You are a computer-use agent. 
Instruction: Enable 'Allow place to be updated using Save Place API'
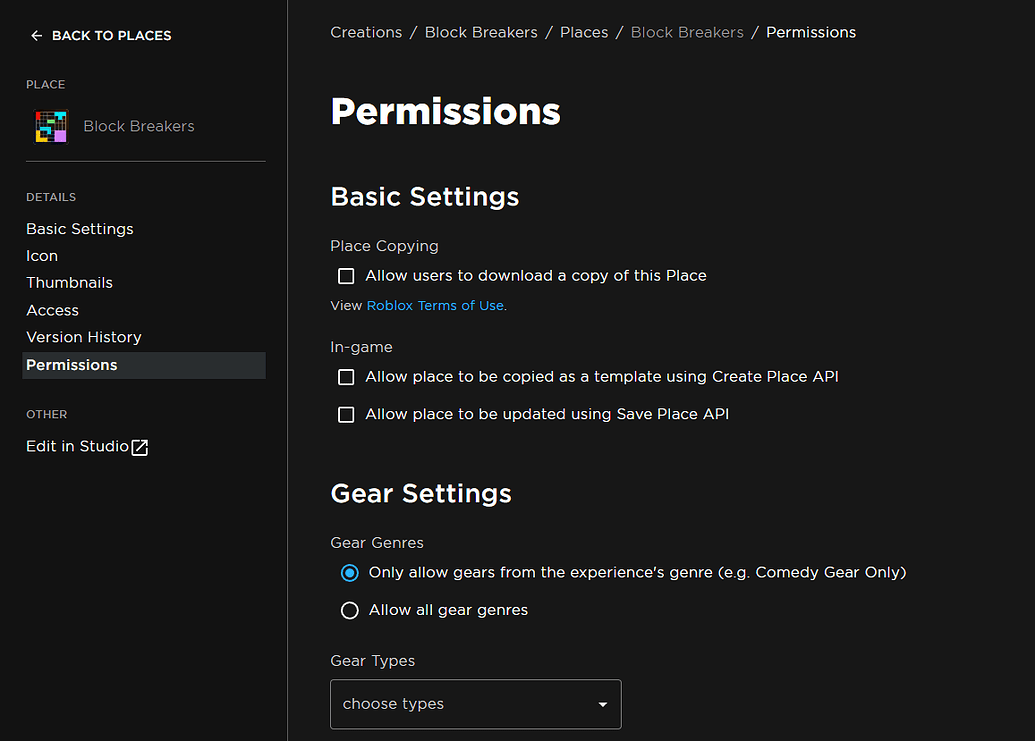(x=346, y=413)
